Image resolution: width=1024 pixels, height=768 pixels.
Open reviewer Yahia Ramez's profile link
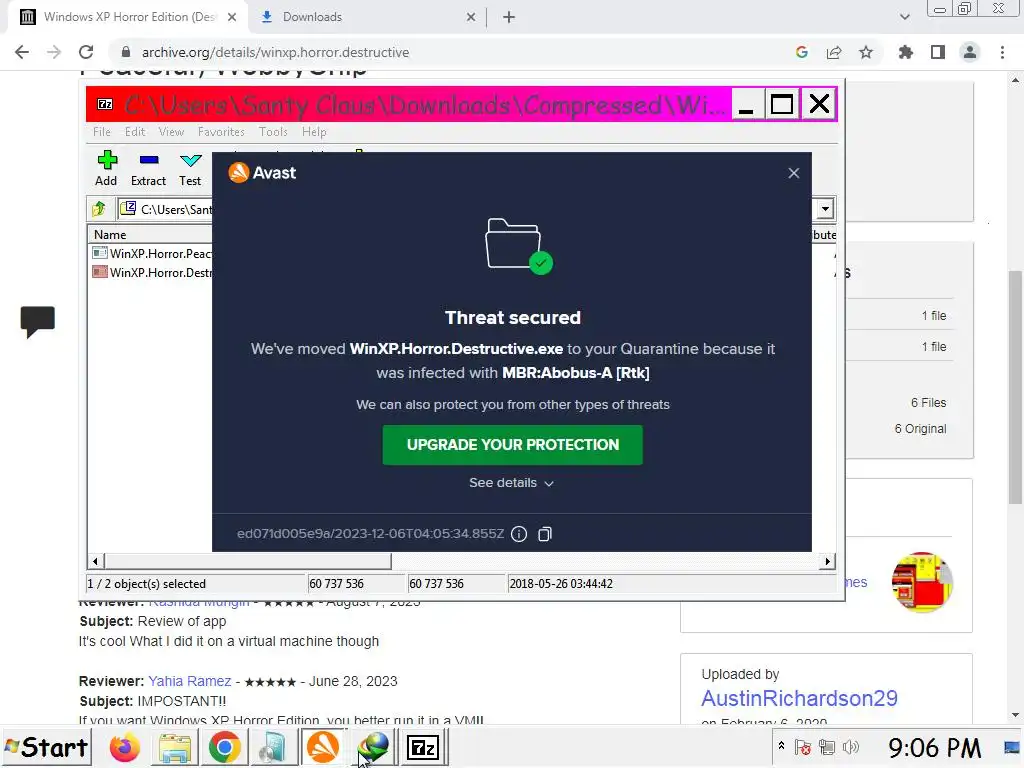(189, 681)
